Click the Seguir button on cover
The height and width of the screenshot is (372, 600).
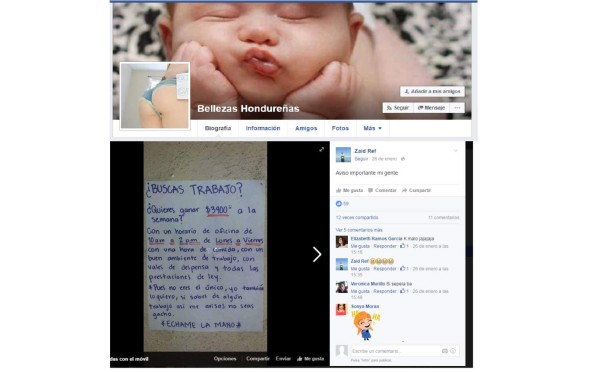[398, 108]
